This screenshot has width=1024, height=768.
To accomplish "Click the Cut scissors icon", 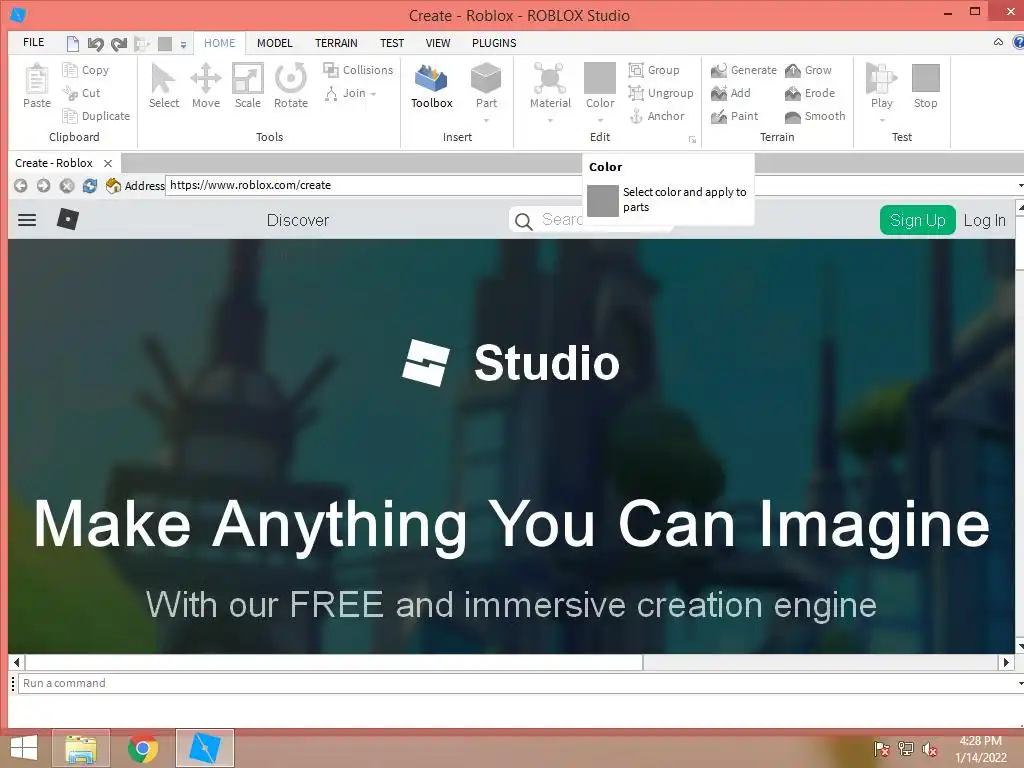I will click(70, 93).
